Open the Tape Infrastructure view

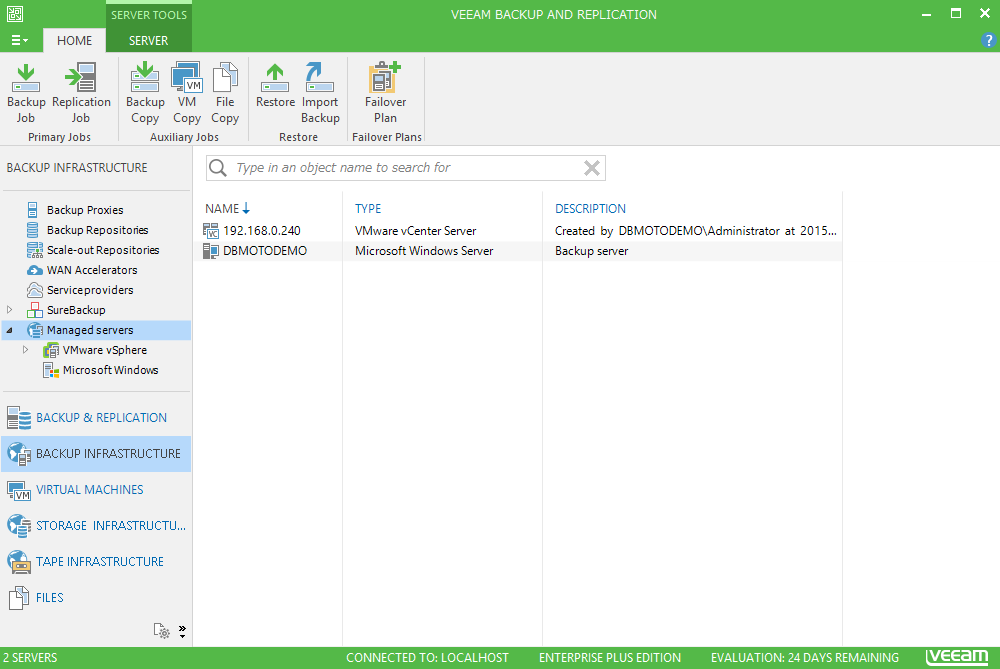click(96, 562)
